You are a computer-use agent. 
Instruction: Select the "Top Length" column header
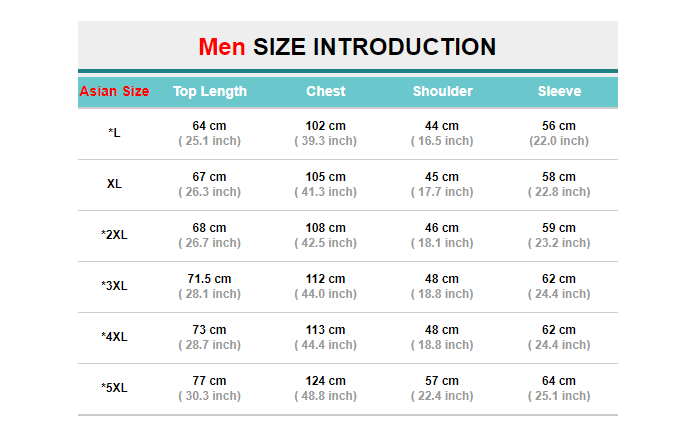[210, 92]
